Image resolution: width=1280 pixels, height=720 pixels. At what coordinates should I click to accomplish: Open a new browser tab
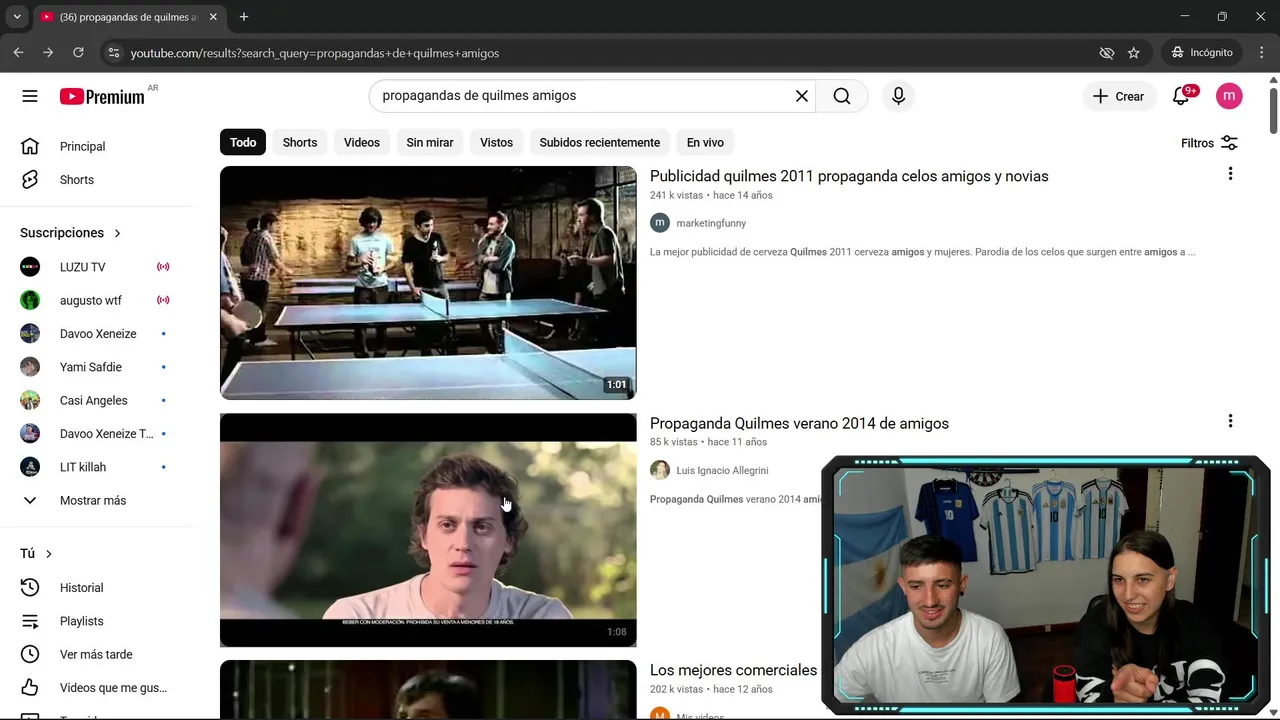(244, 17)
